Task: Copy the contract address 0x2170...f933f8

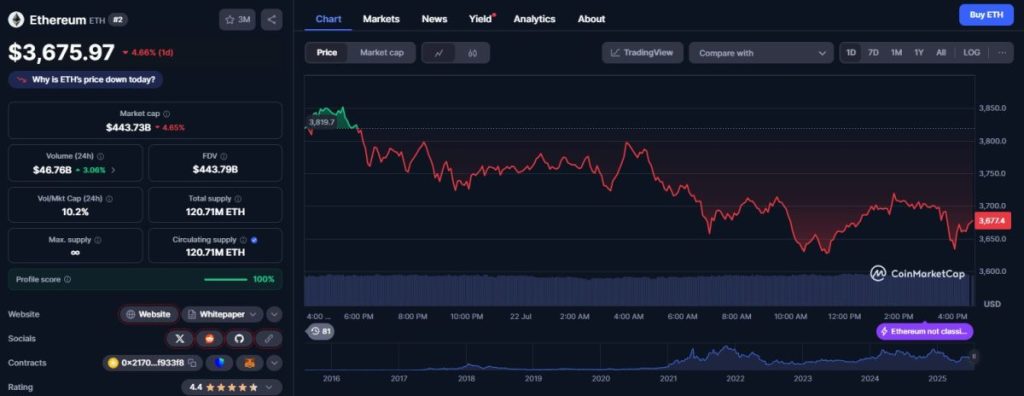Action: click(192, 363)
